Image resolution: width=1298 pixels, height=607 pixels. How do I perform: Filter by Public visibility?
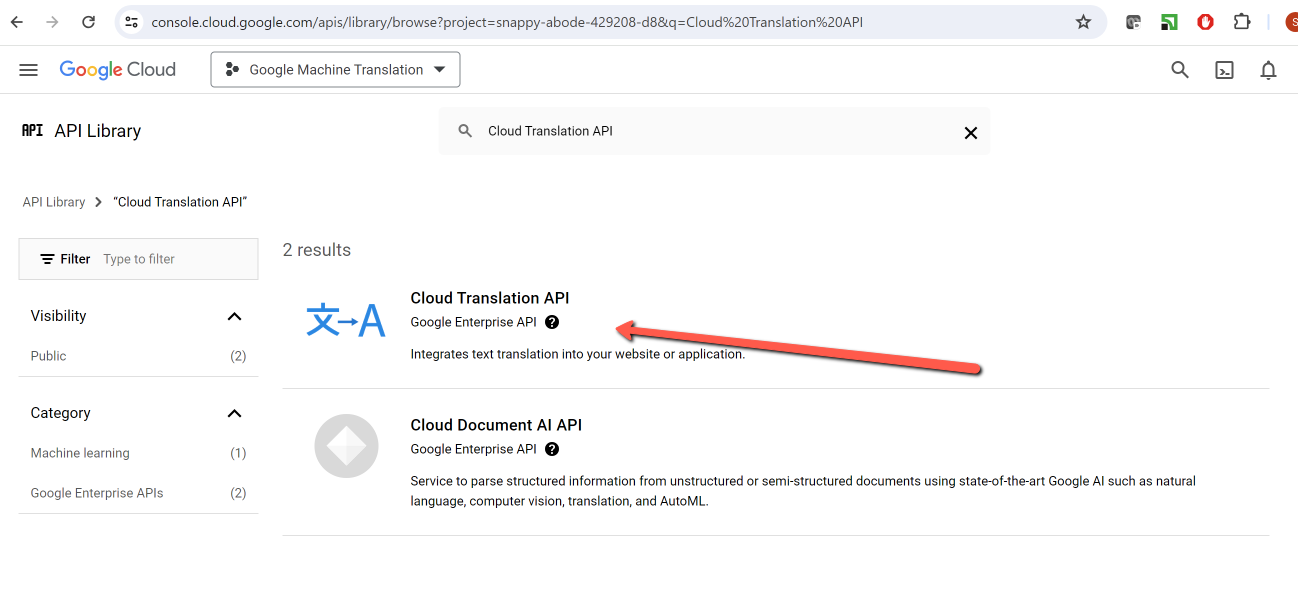tap(138, 356)
